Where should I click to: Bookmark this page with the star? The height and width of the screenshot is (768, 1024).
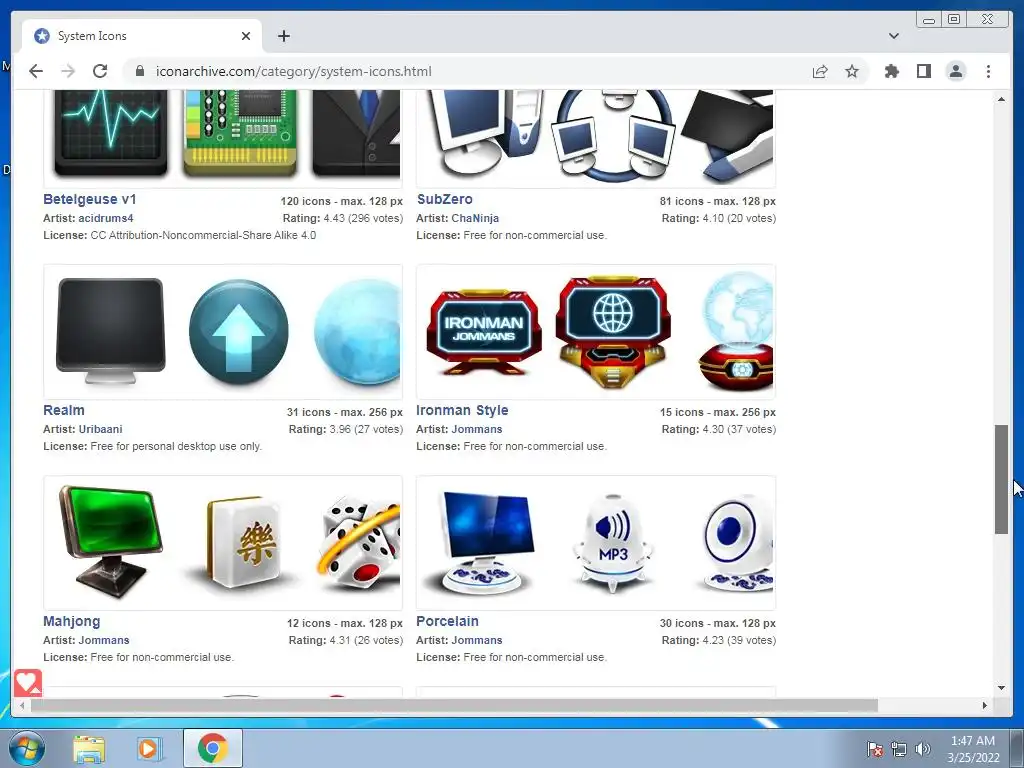[x=852, y=71]
